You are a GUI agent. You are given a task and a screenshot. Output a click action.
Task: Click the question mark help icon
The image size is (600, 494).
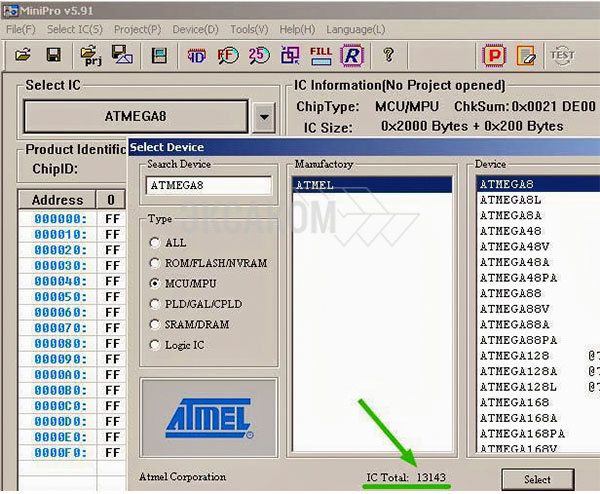click(x=388, y=55)
